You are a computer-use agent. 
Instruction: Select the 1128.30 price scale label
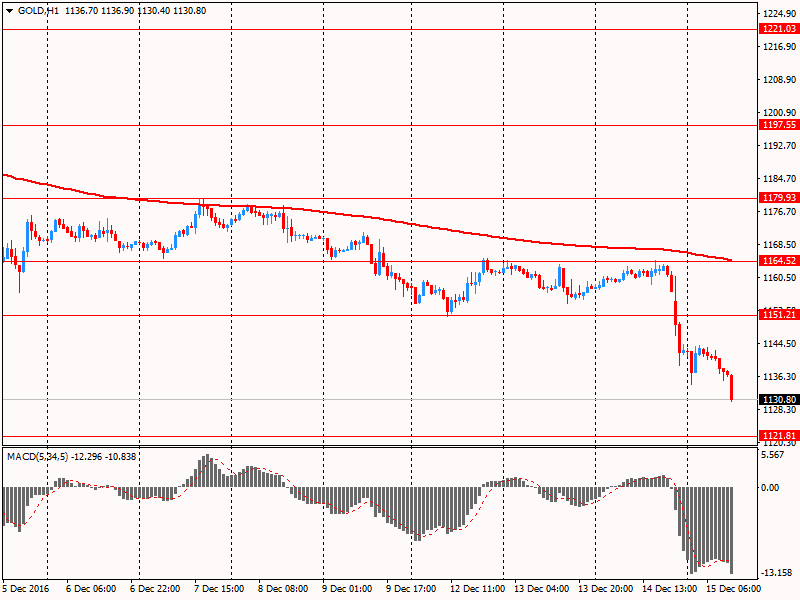click(x=779, y=410)
